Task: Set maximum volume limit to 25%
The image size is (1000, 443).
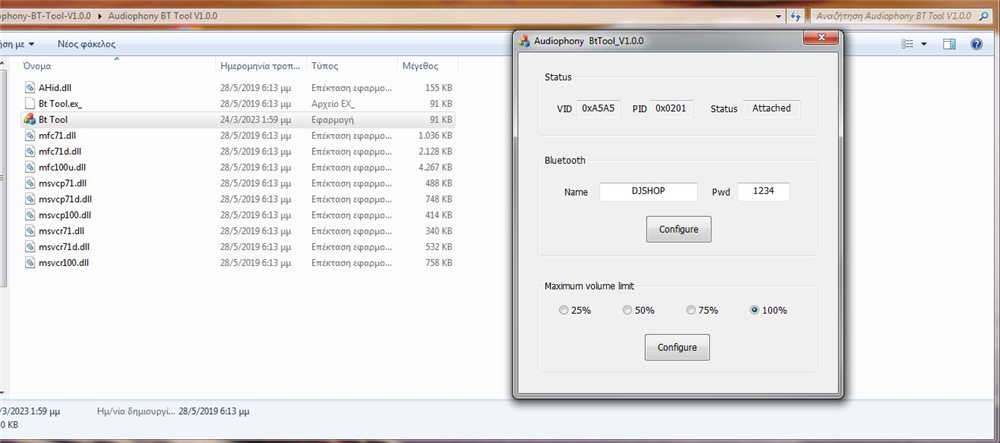Action: point(562,310)
